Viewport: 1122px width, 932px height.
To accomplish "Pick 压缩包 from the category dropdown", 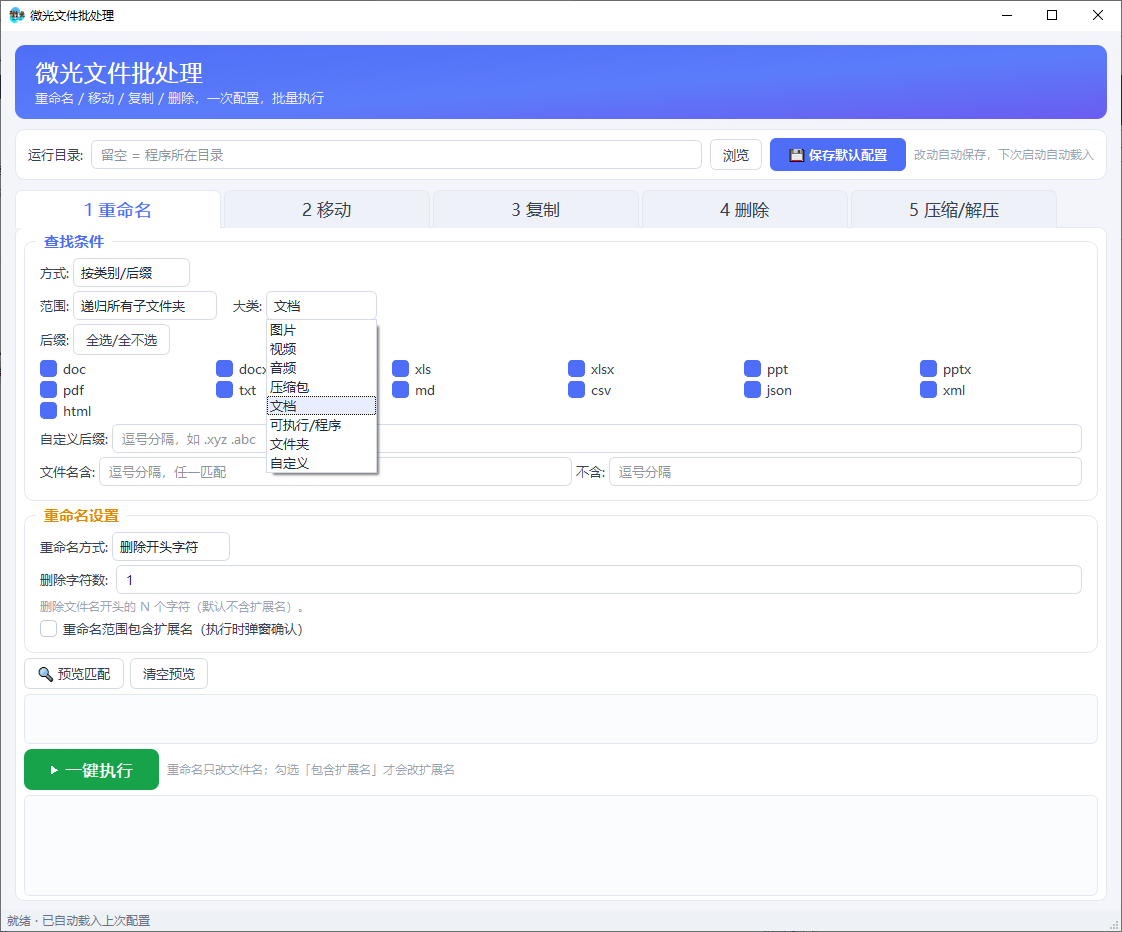I will (322, 387).
